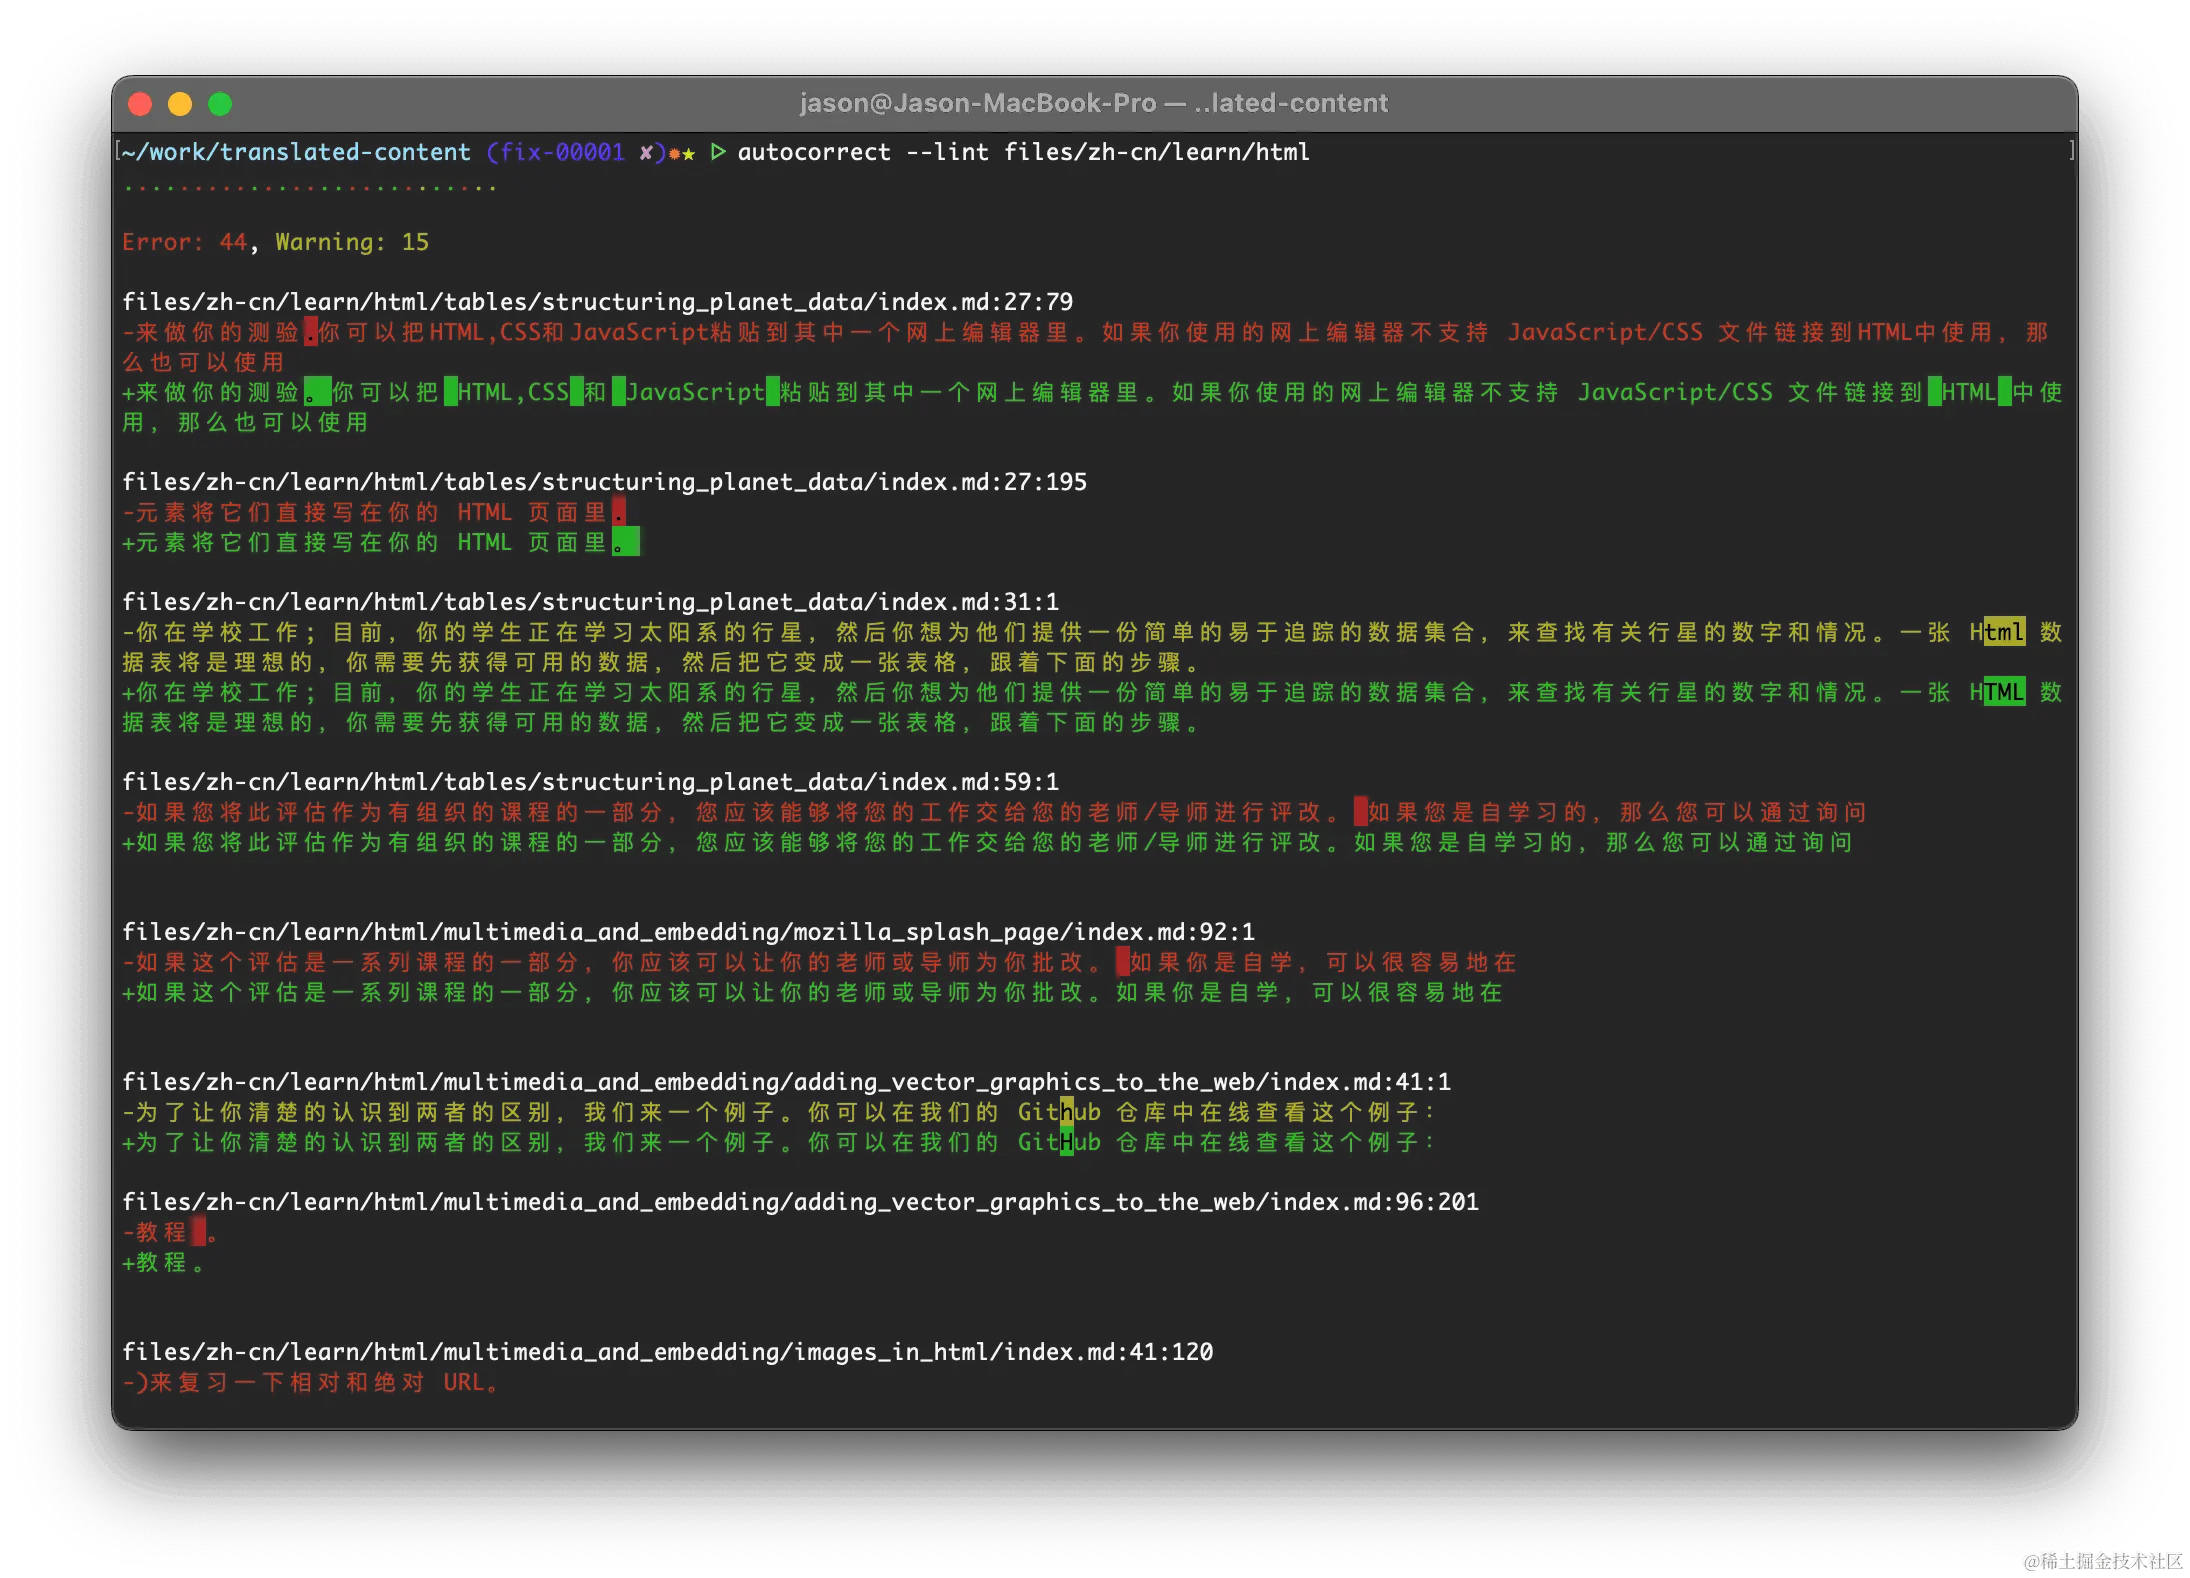This screenshot has height=1578, width=2190.
Task: Click the images_in_html index.md:41:120 path
Action: 667,1352
